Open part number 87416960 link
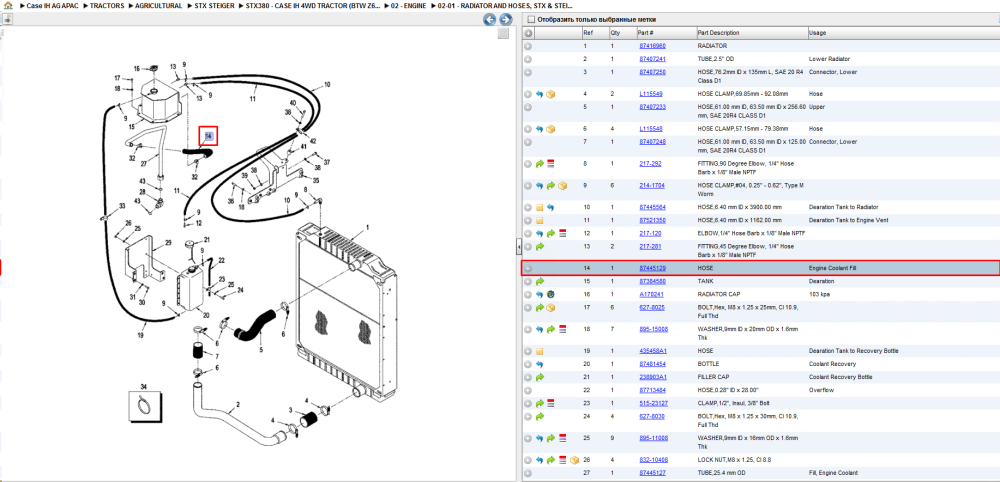This screenshot has height=482, width=1000. tap(652, 47)
